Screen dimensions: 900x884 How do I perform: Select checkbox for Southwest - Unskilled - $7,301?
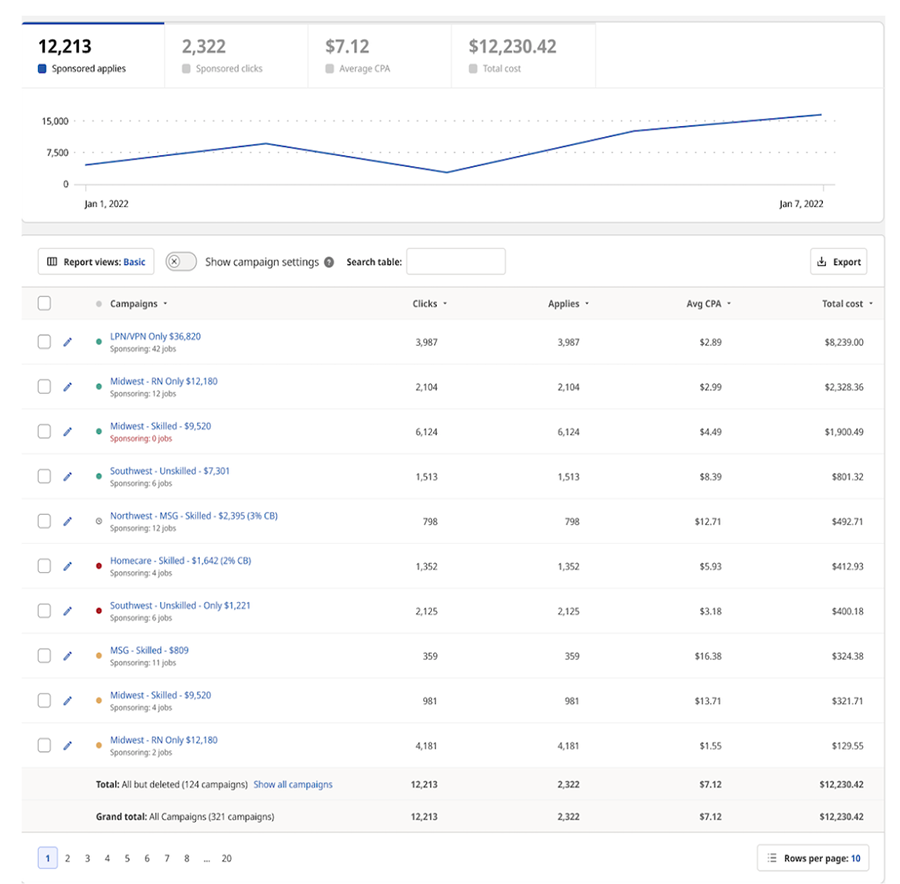(44, 476)
